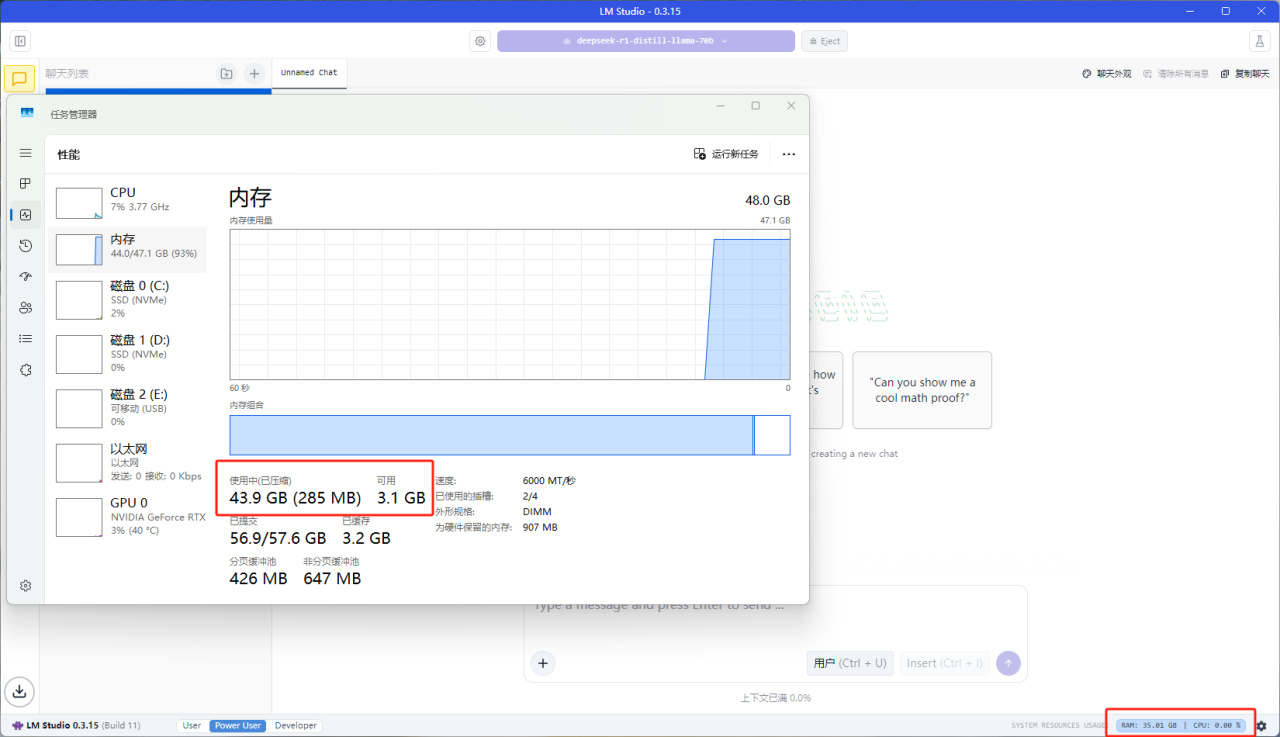Select CPU in performance list
Viewport: 1280px width, 737px height.
click(x=127, y=202)
